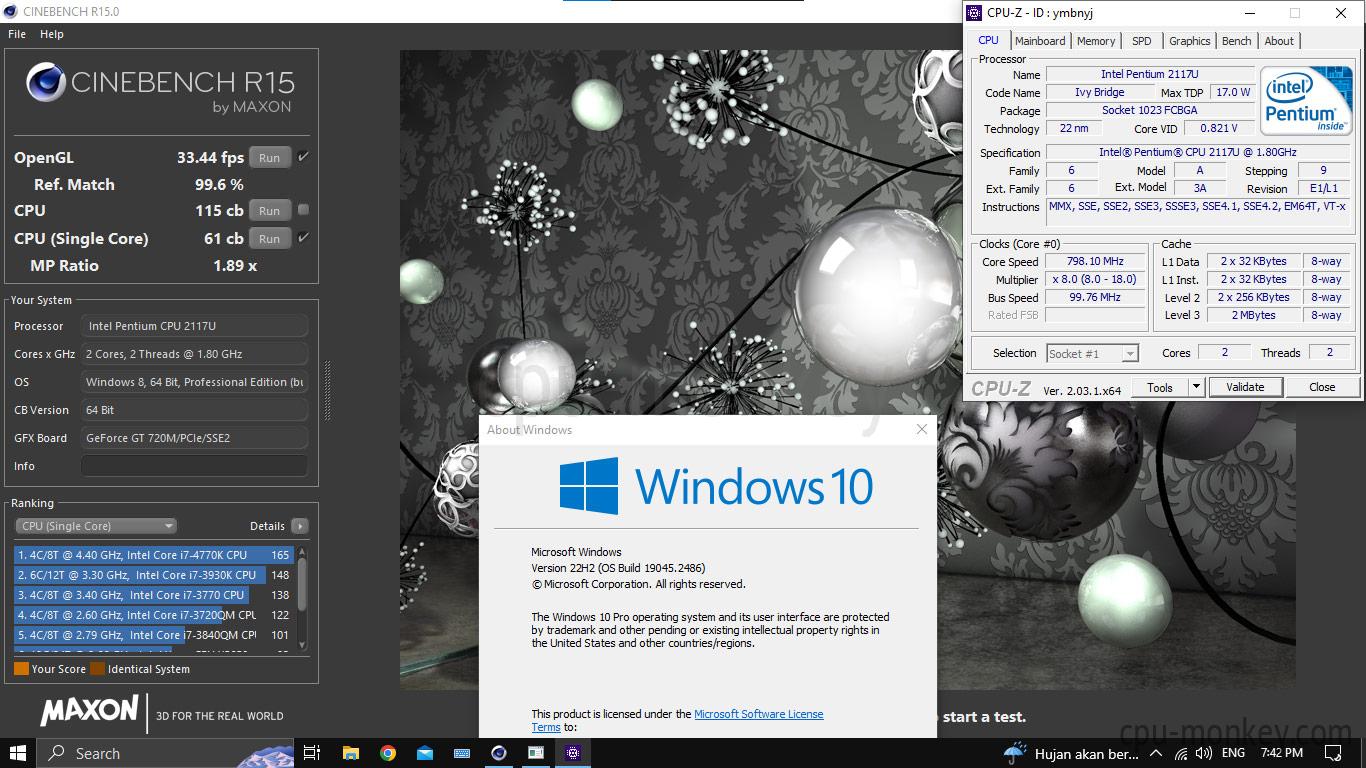Screen dimensions: 1366x768
Task: Open the Socket #1 selection dropdown
Action: pos(1092,353)
